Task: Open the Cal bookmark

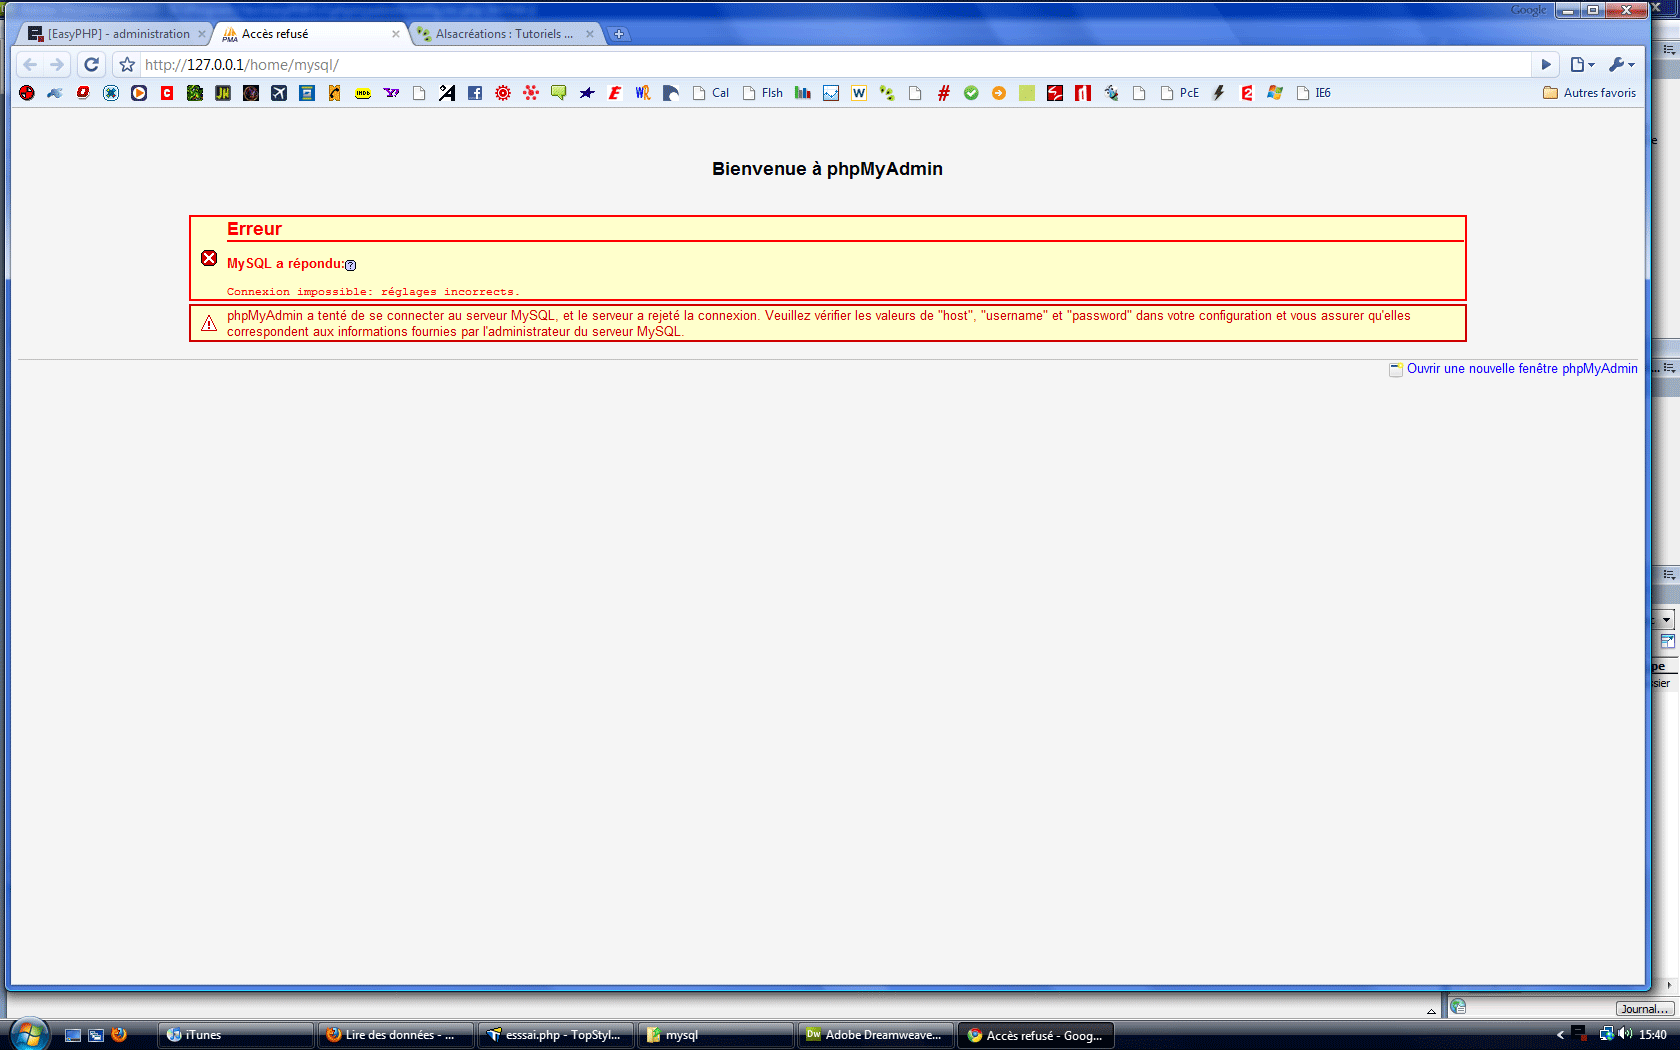Action: (x=711, y=93)
